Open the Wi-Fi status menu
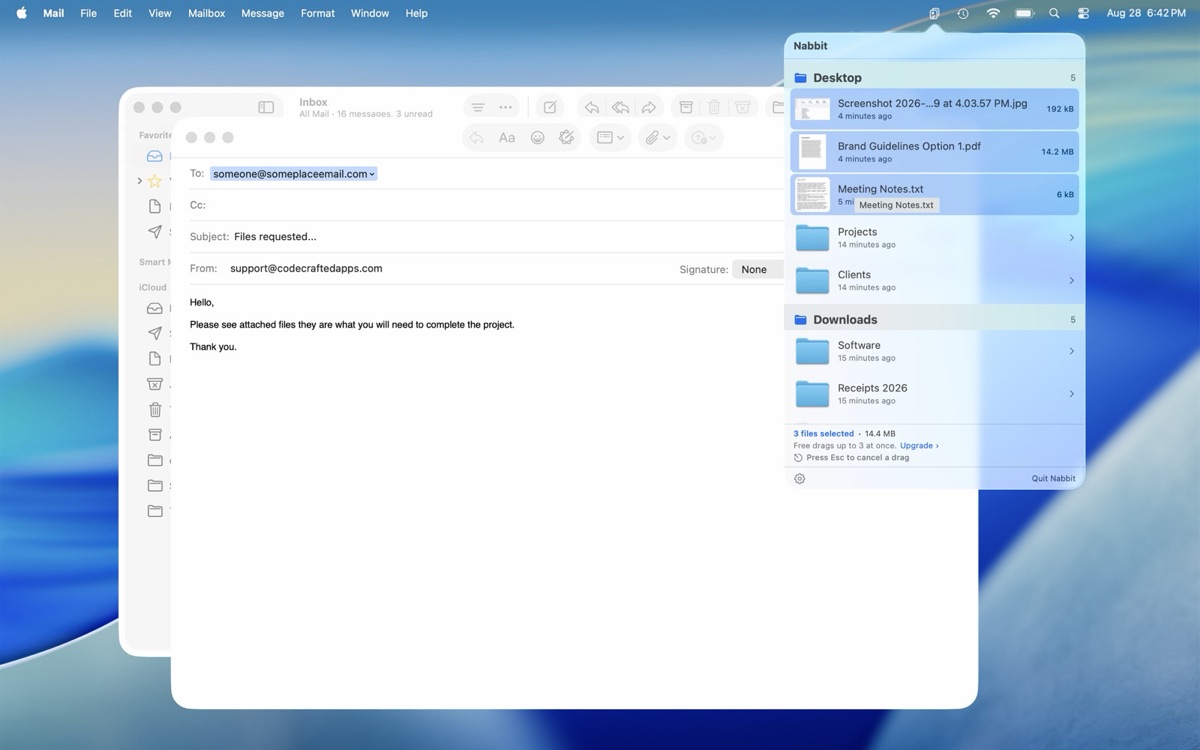The image size is (1200, 750). point(993,14)
